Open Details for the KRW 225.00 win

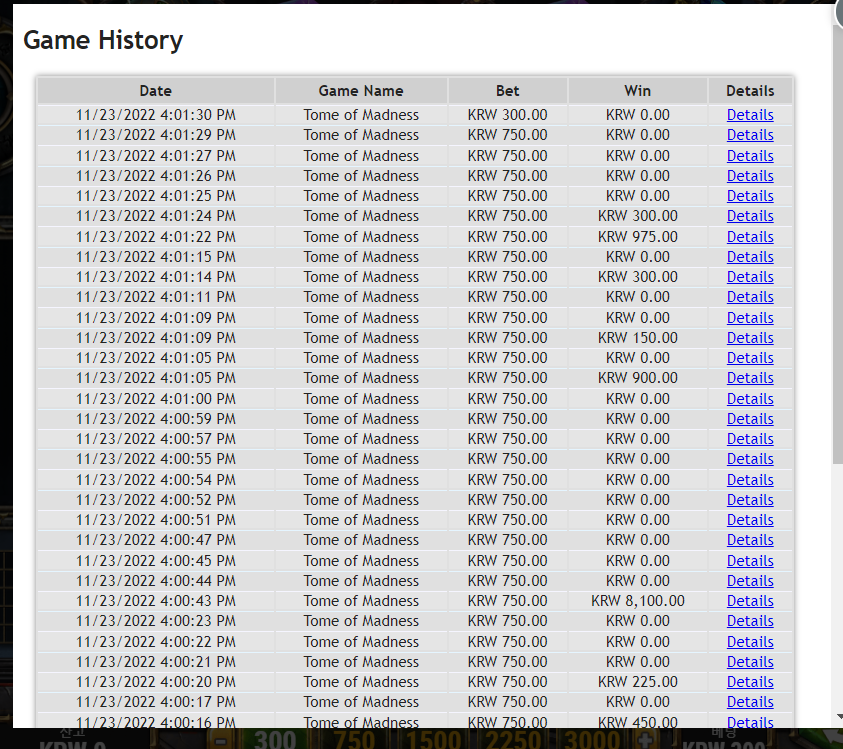tap(749, 682)
